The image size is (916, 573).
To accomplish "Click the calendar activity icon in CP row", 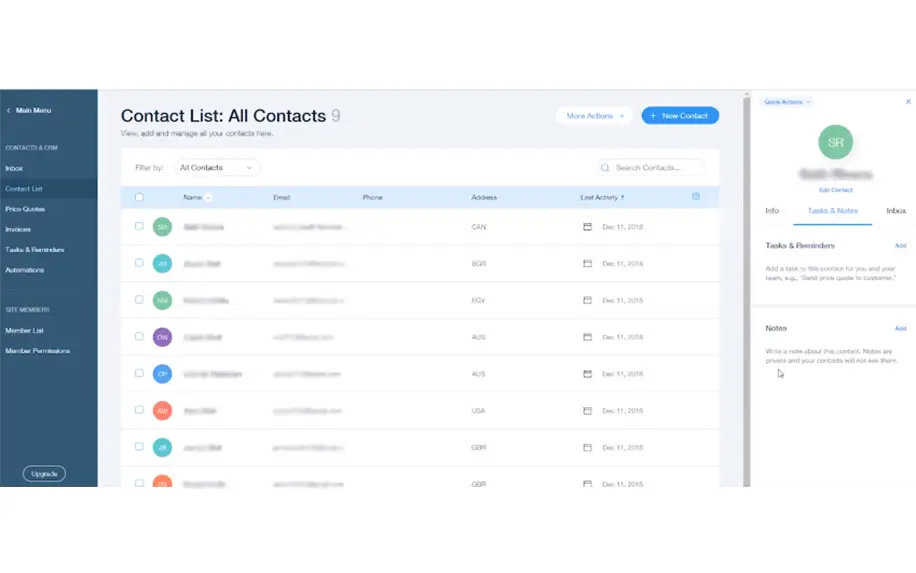I will point(587,374).
